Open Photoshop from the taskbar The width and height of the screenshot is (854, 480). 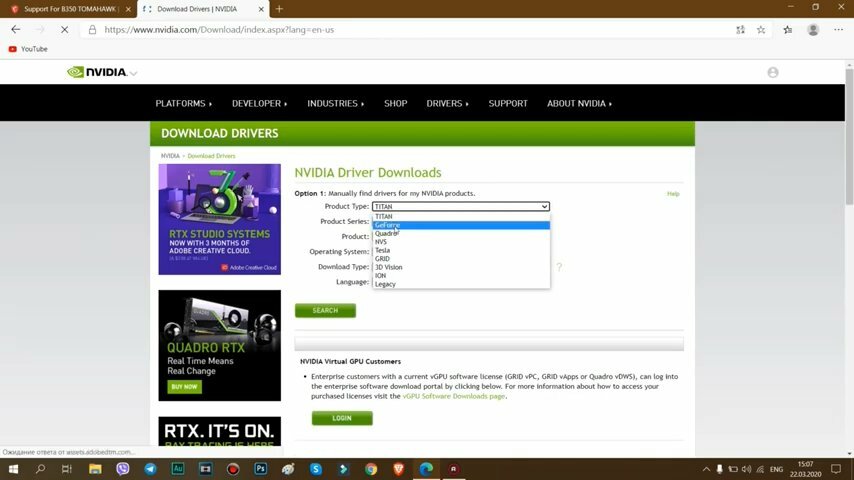pyautogui.click(x=260, y=469)
